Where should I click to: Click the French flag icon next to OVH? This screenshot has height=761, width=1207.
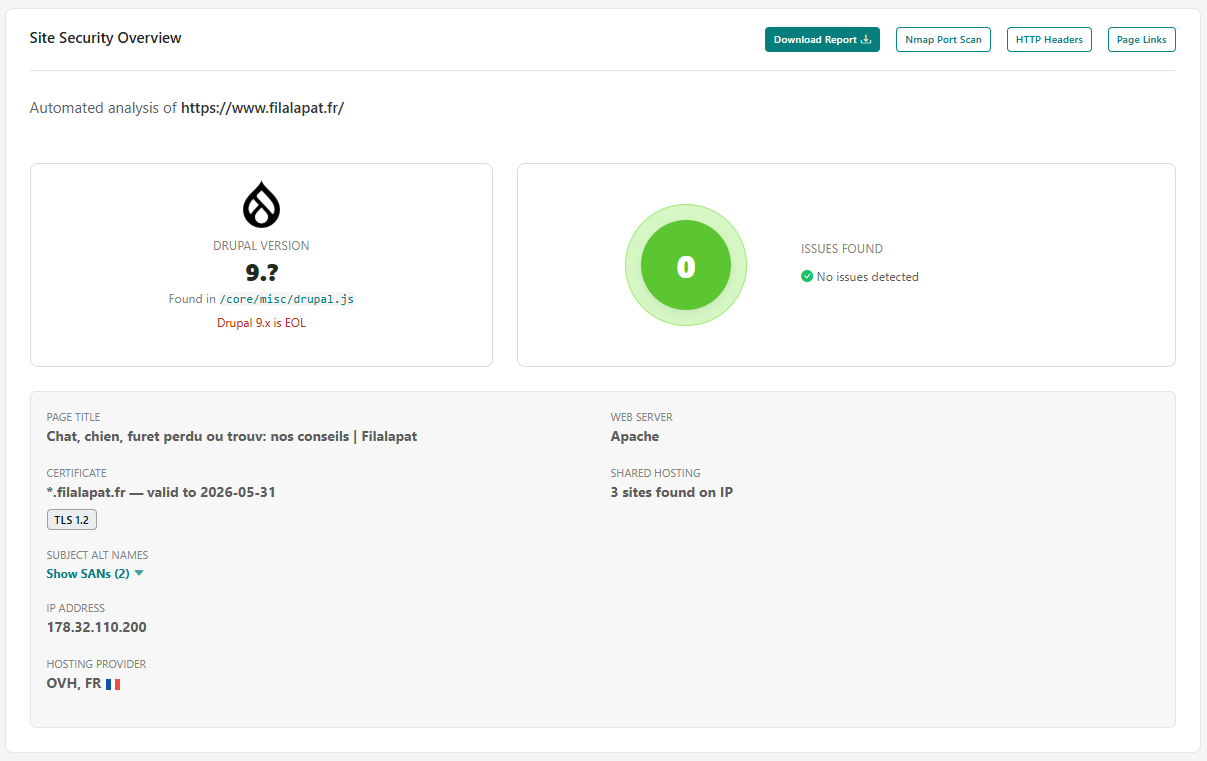[113, 685]
